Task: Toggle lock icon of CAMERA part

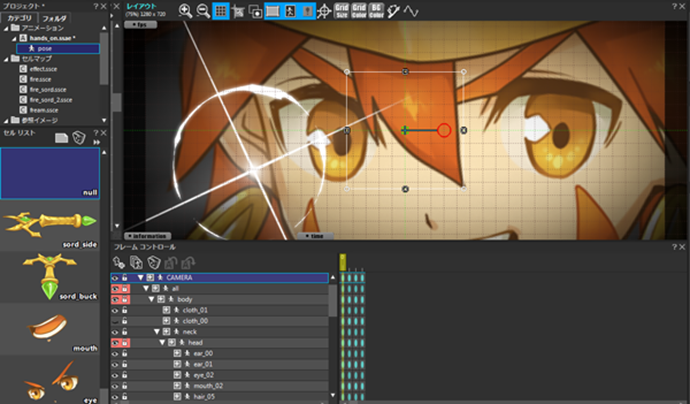Action: [125, 278]
